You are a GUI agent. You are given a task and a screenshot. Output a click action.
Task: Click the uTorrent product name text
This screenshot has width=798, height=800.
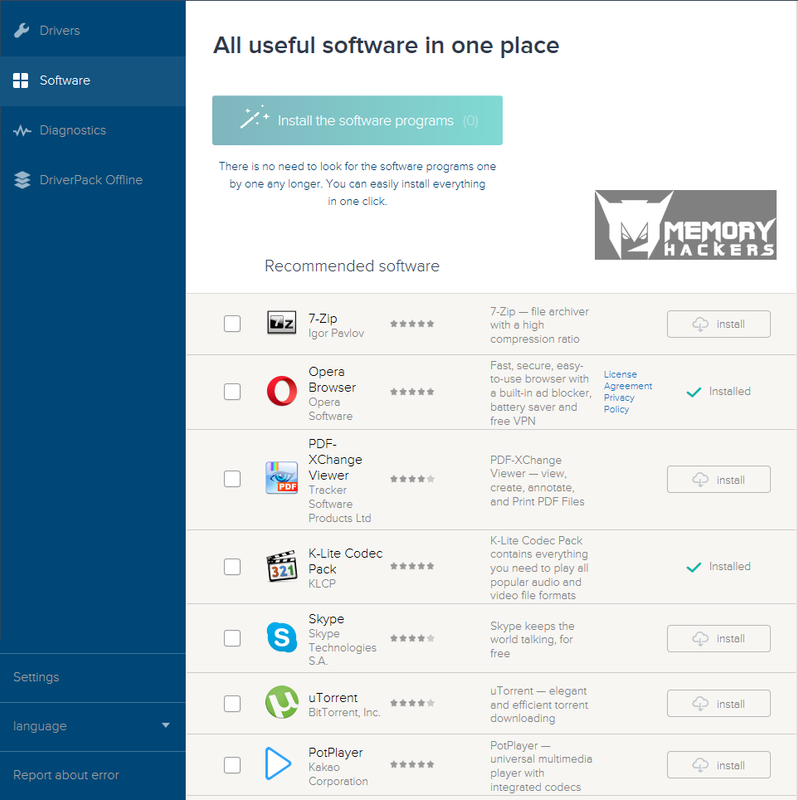[333, 697]
